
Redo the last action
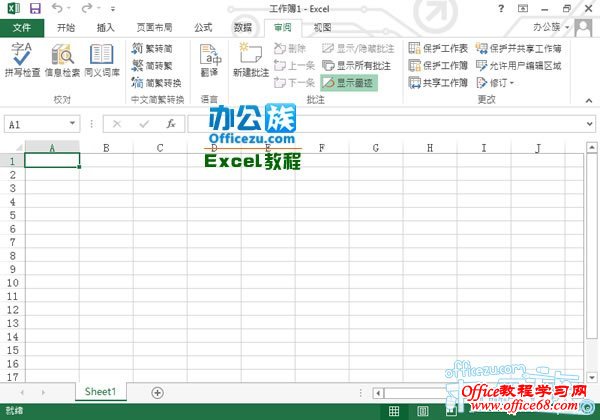point(87,8)
